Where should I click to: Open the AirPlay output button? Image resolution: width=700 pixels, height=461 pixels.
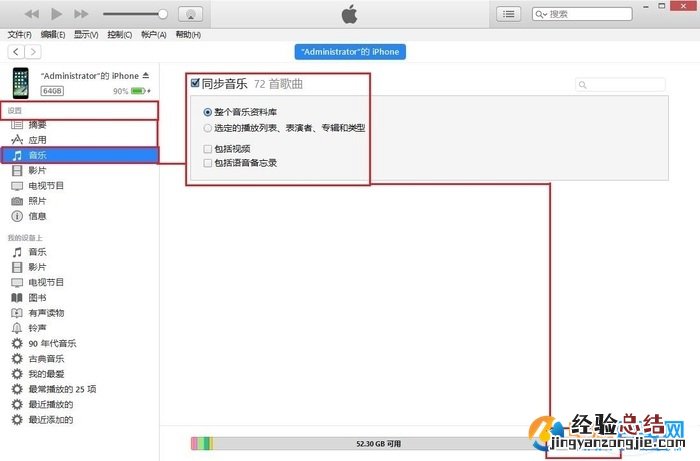191,14
